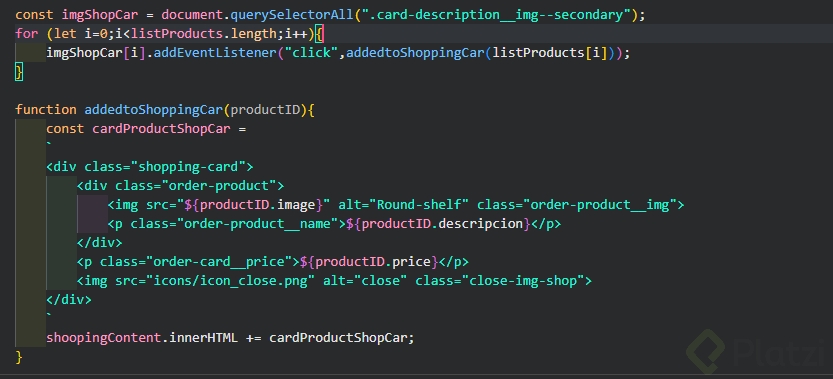This screenshot has height=379, width=833.
Task: Click the ${productID.image} template expression
Action: click(x=254, y=205)
